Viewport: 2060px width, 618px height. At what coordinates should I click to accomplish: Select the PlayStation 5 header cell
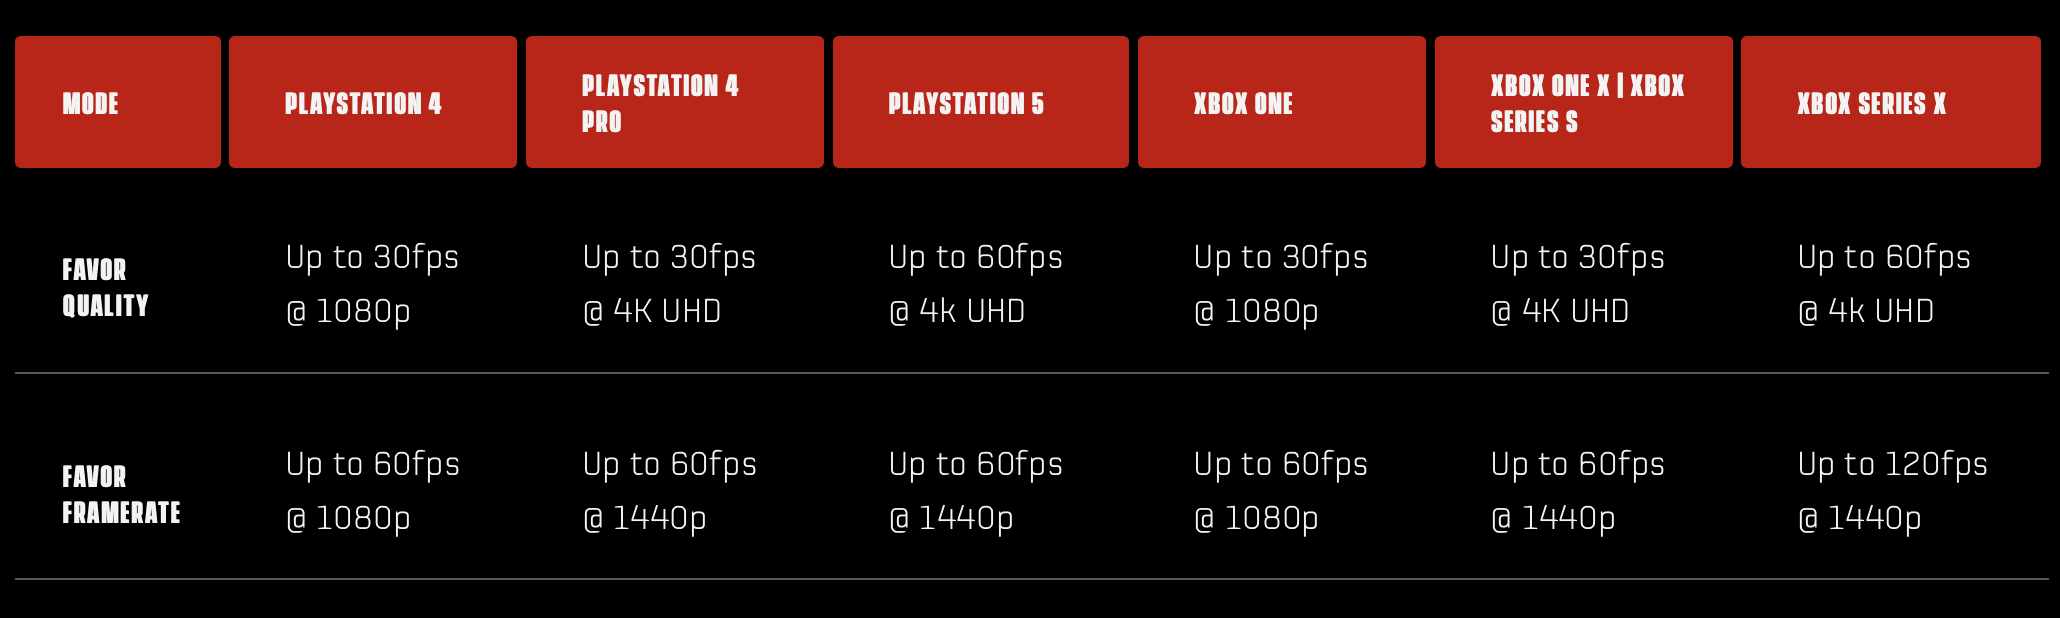[981, 102]
